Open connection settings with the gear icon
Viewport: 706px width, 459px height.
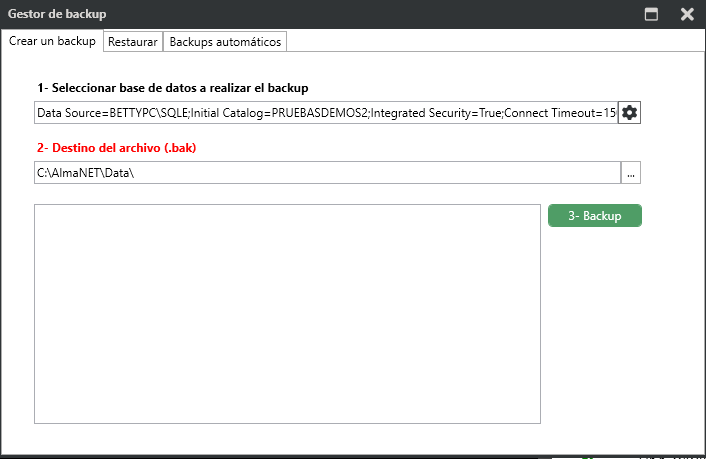click(x=629, y=113)
